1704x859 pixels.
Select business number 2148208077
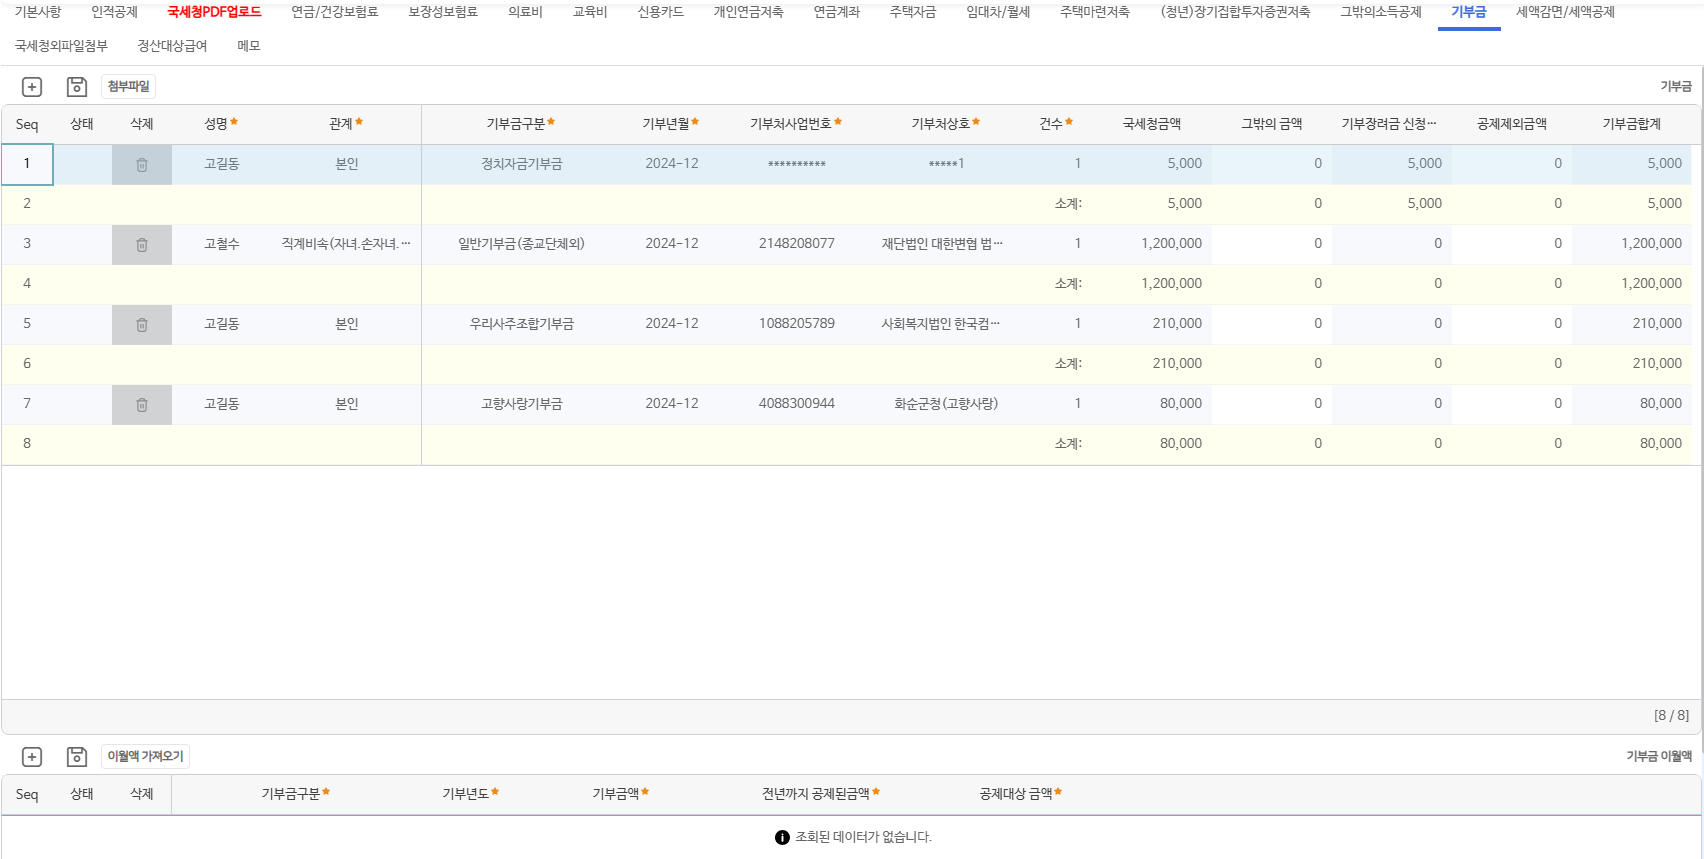pos(797,244)
